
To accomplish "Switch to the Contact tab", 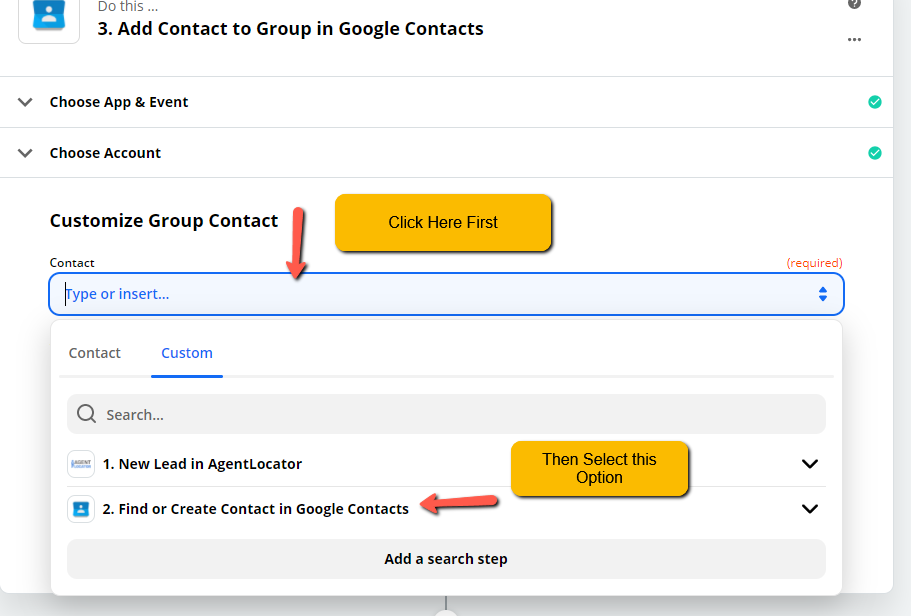I will click(95, 353).
